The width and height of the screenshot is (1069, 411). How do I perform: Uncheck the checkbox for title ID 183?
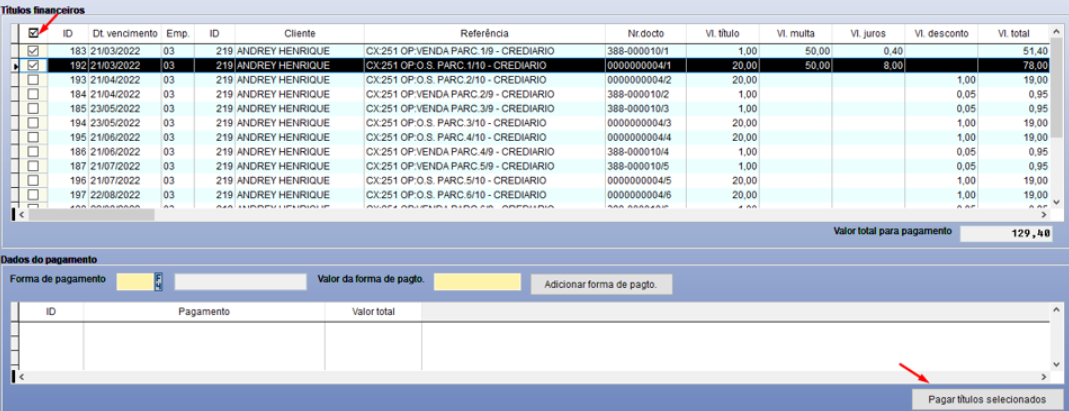click(x=34, y=50)
